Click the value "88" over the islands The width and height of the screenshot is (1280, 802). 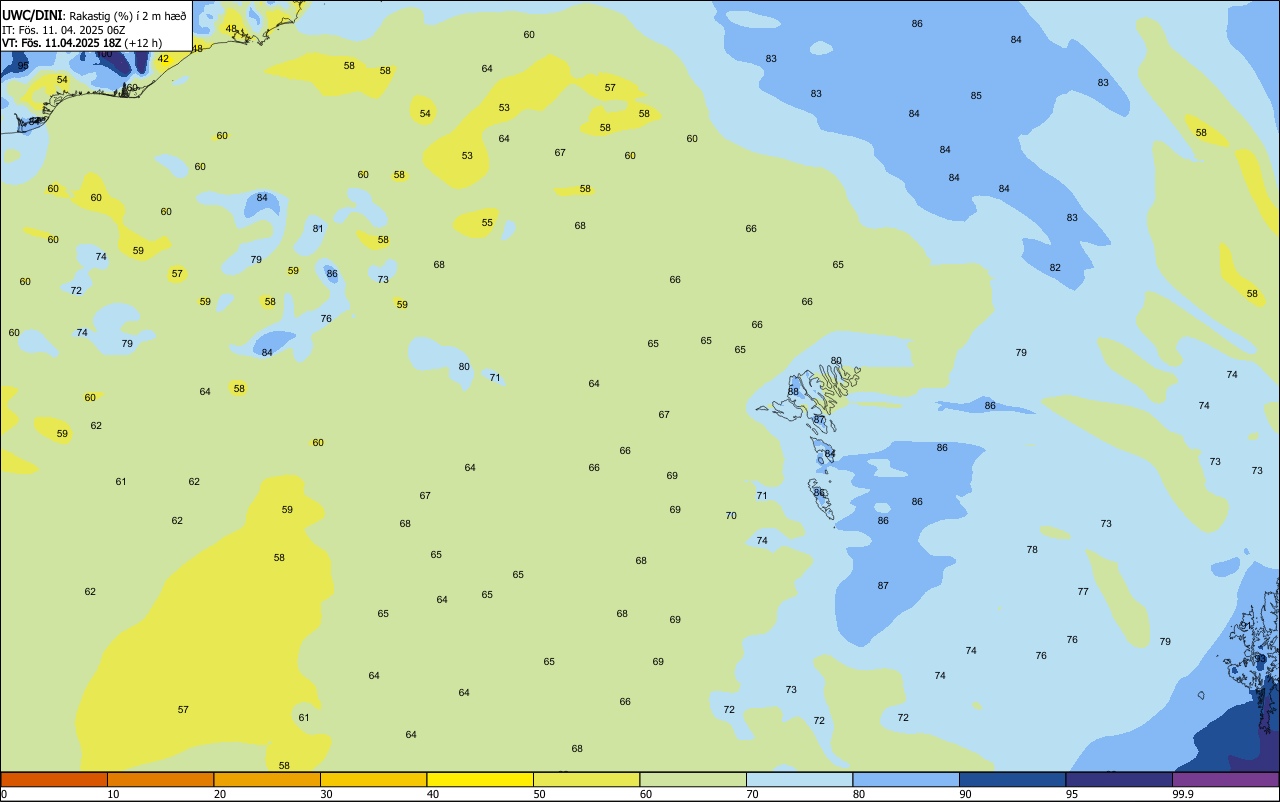coord(793,391)
